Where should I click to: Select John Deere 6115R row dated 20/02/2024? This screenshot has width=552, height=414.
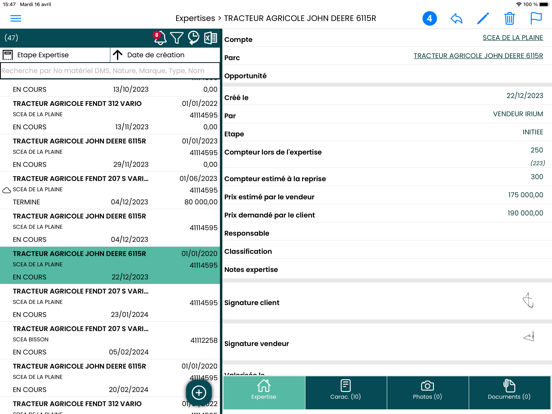pyautogui.click(x=110, y=378)
